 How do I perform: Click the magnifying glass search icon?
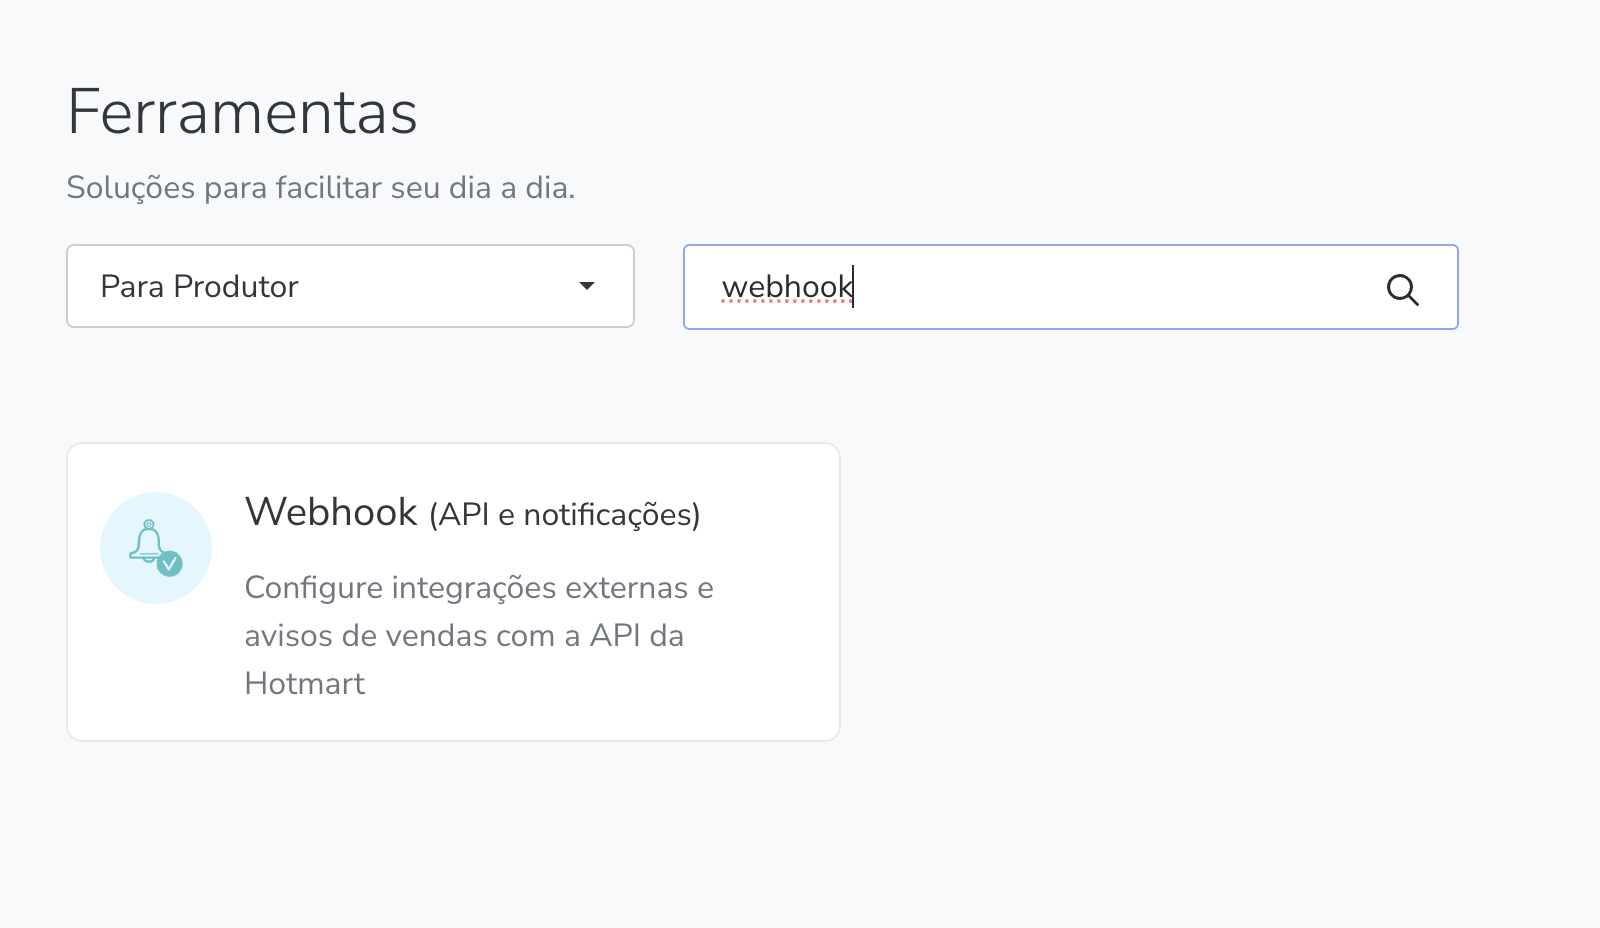[x=1402, y=290]
